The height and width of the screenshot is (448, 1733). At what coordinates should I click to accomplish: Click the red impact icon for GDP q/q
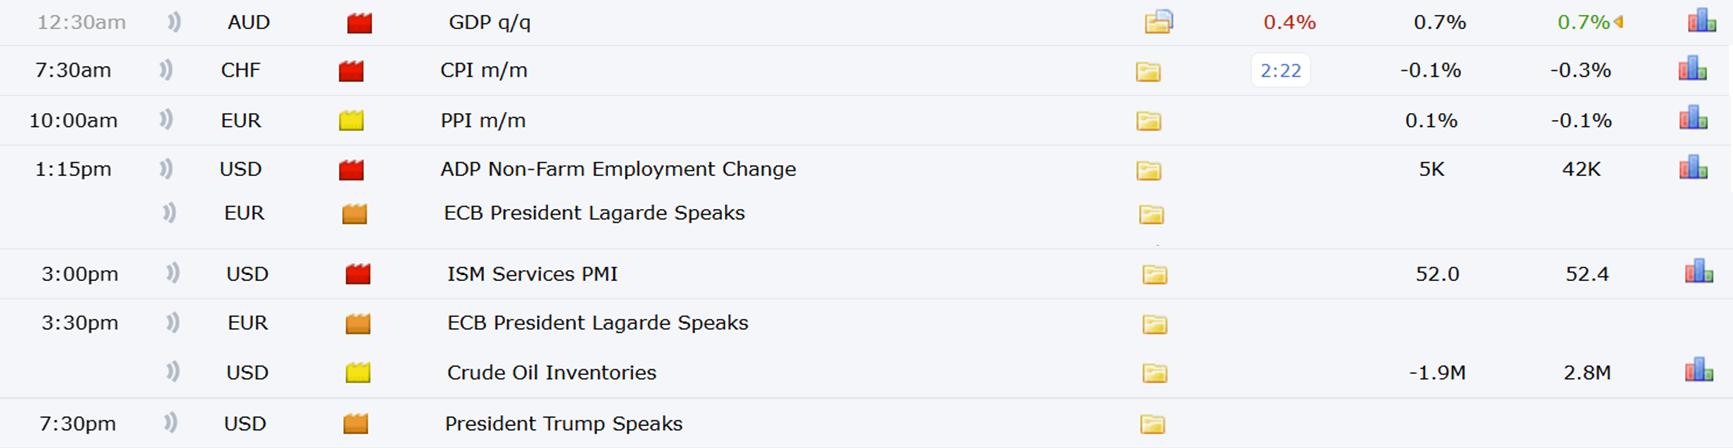tap(359, 23)
